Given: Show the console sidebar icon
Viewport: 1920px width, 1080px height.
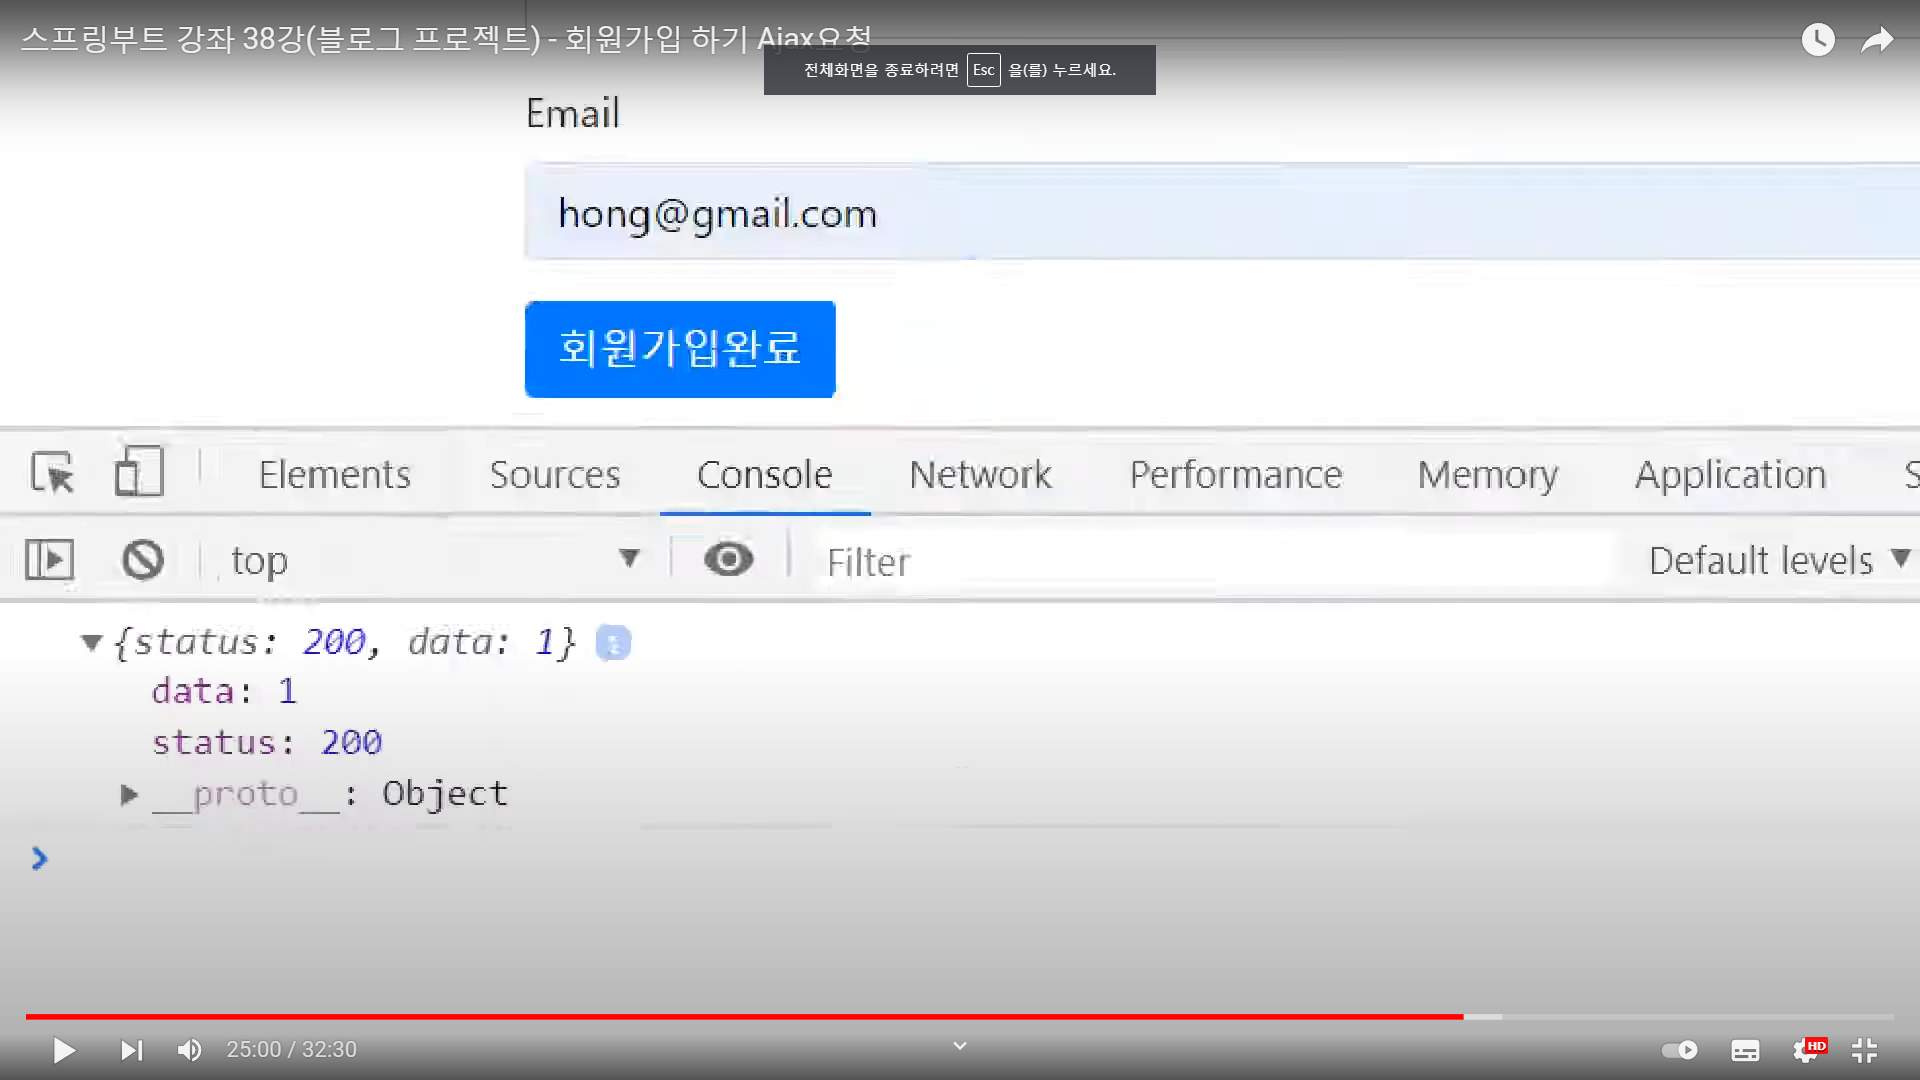Looking at the screenshot, I should point(49,560).
